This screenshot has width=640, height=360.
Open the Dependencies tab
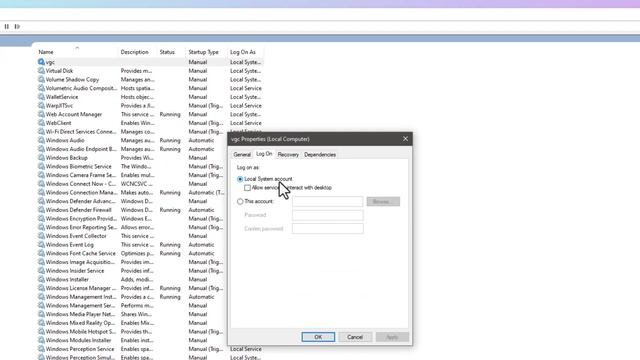(x=320, y=155)
